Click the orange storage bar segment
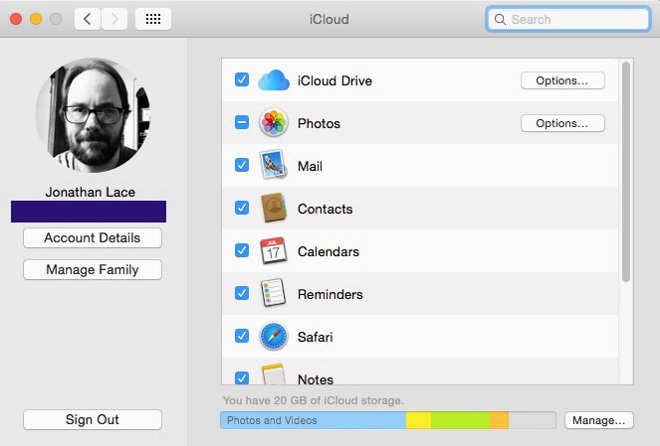This screenshot has width=660, height=446. [500, 420]
